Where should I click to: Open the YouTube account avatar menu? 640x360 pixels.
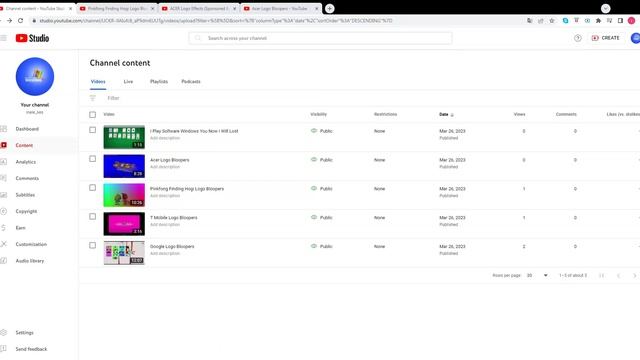click(636, 38)
